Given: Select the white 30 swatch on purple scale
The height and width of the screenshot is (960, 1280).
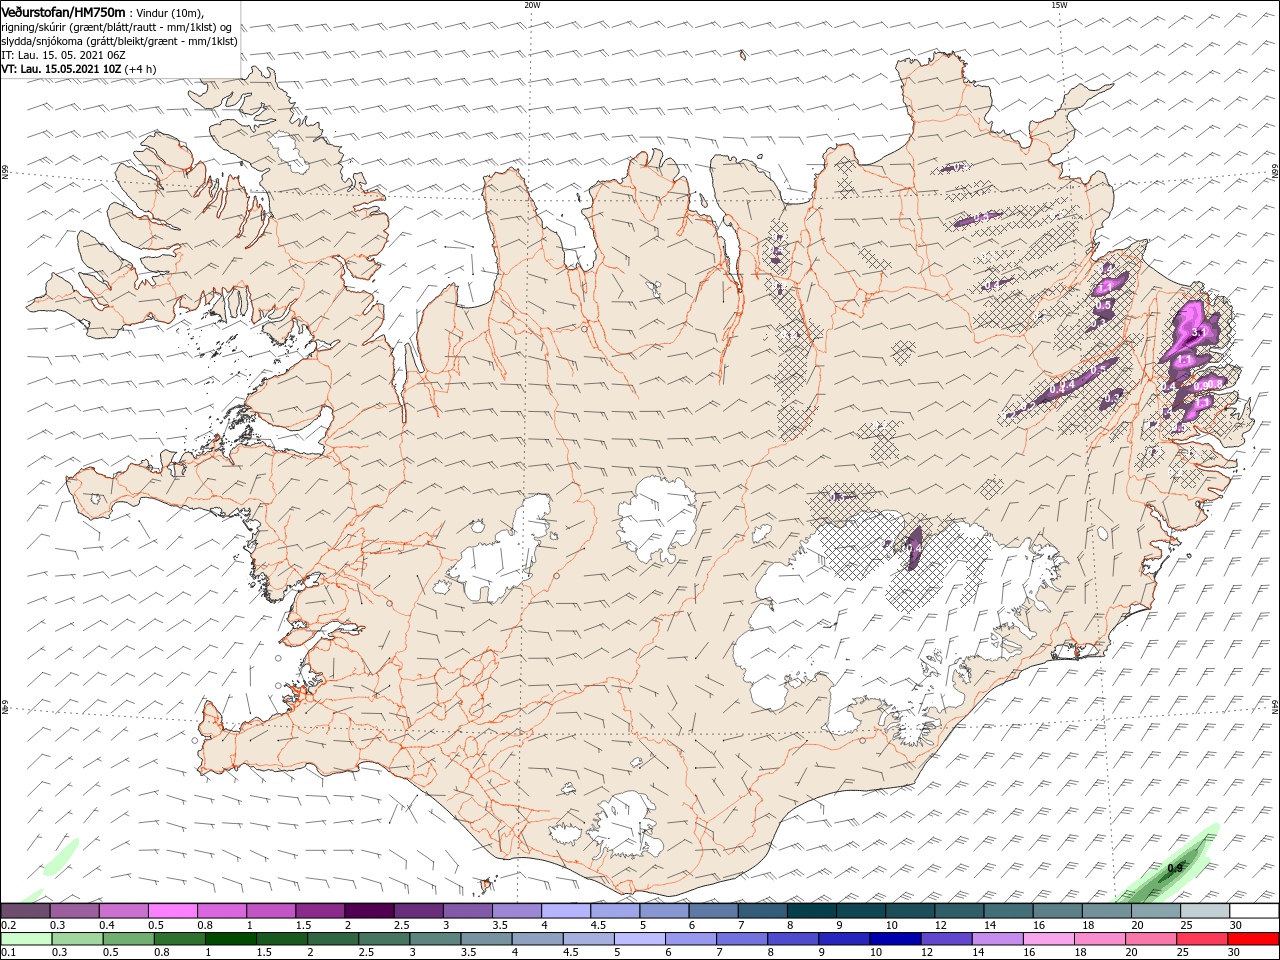Looking at the screenshot, I should 1254,911.
